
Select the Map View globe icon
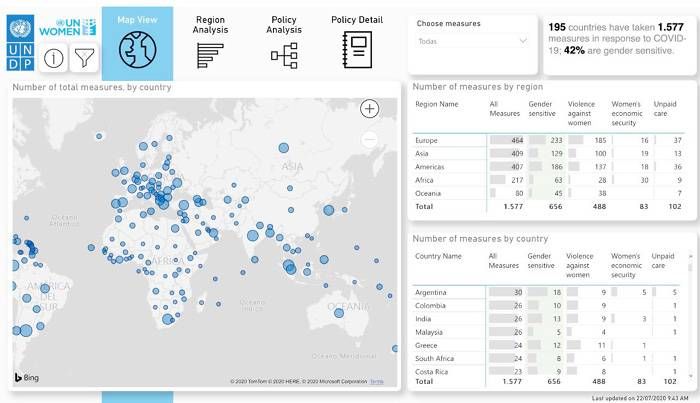point(138,50)
